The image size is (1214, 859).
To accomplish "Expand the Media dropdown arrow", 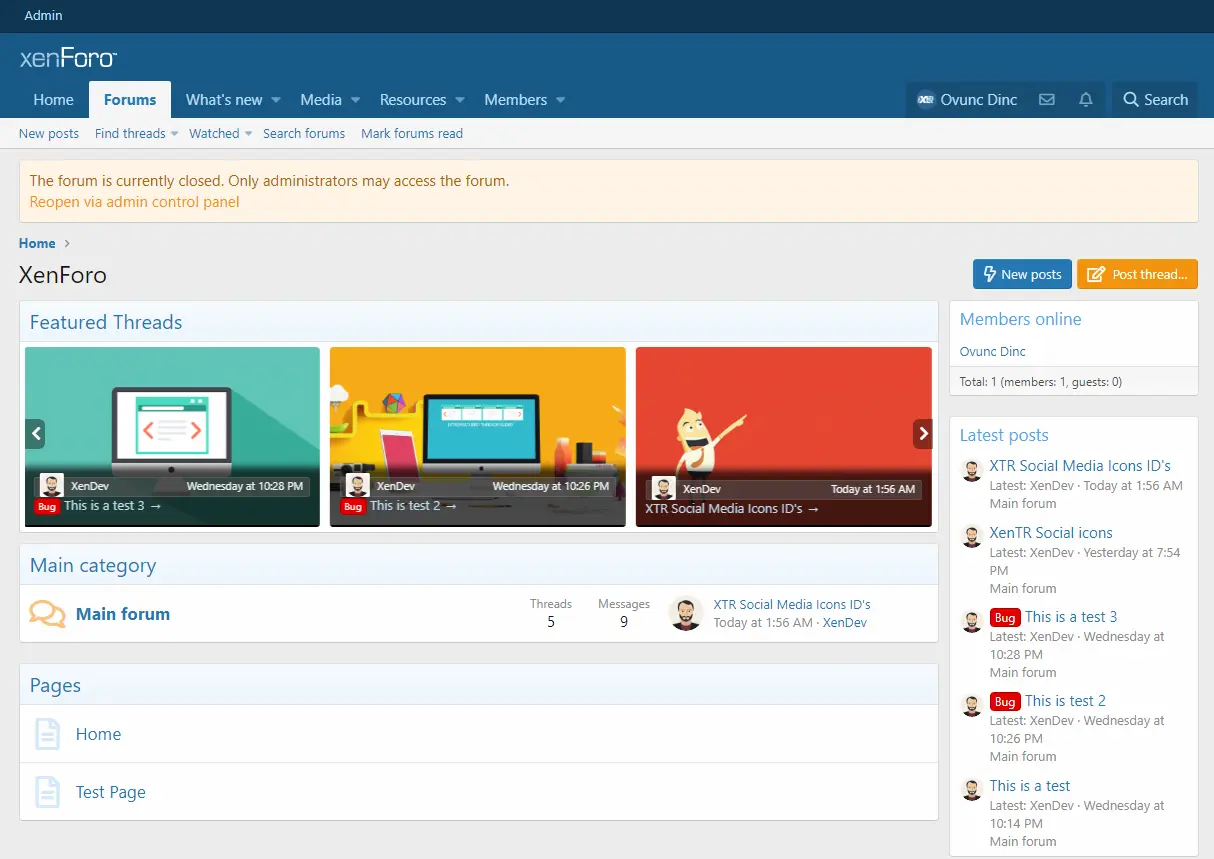I will pyautogui.click(x=355, y=100).
